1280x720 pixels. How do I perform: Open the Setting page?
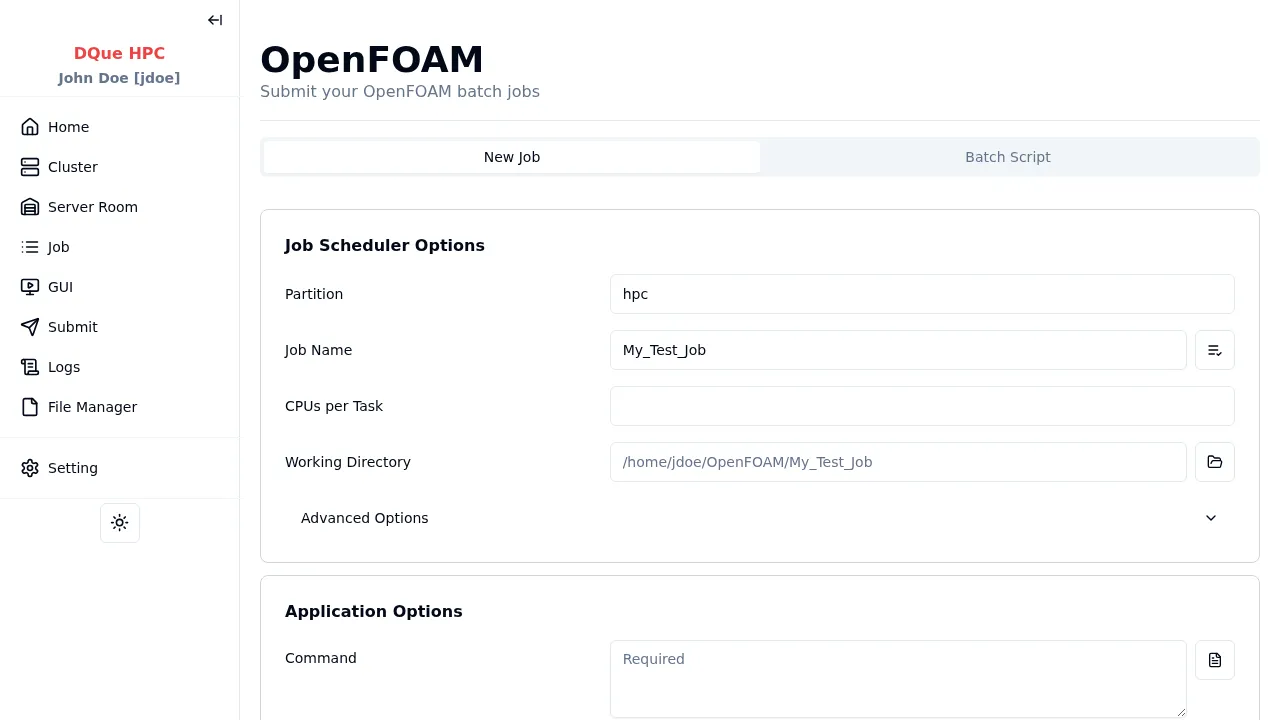click(x=72, y=468)
